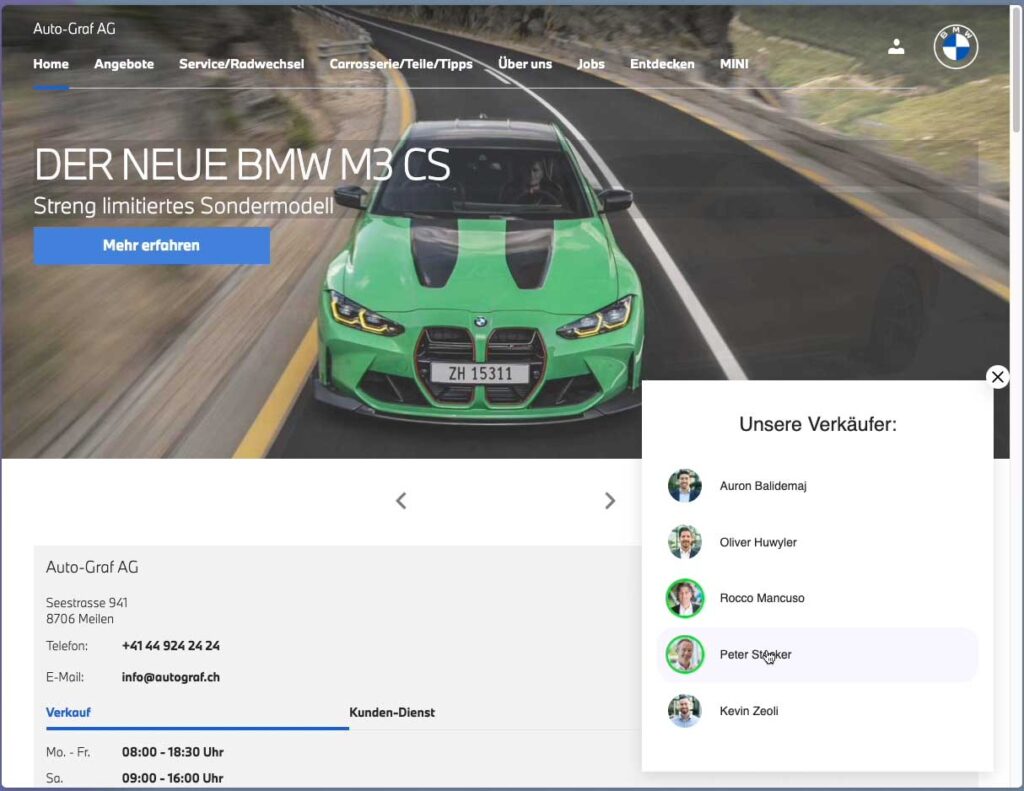
Task: Click Oliver Huwyler's avatar photo
Action: tap(684, 542)
